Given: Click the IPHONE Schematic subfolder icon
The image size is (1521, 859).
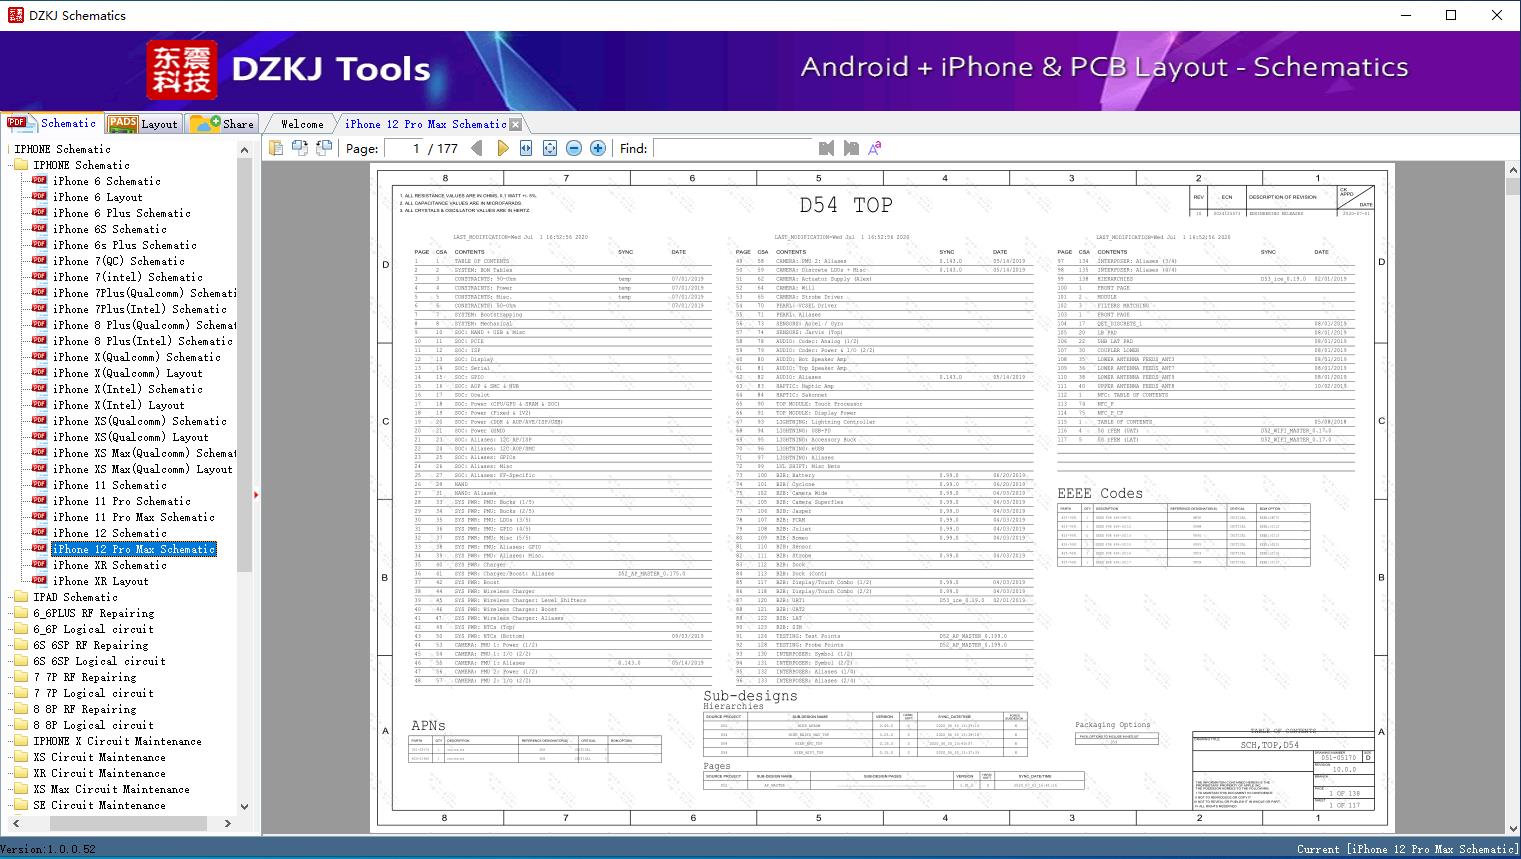Looking at the screenshot, I should 21,165.
